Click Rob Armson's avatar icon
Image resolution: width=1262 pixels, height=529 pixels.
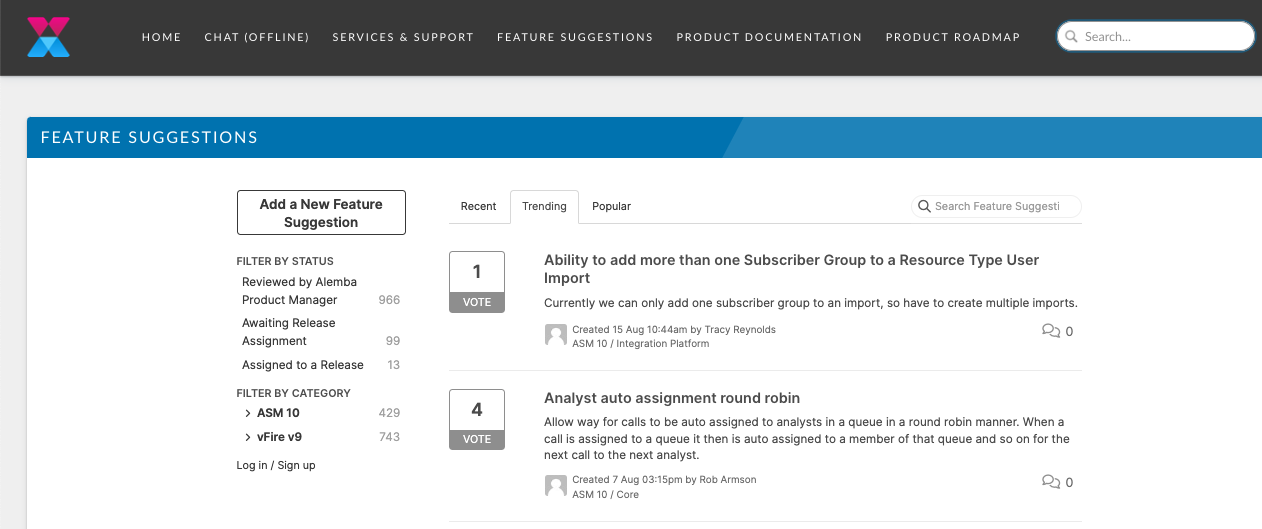[x=556, y=486]
